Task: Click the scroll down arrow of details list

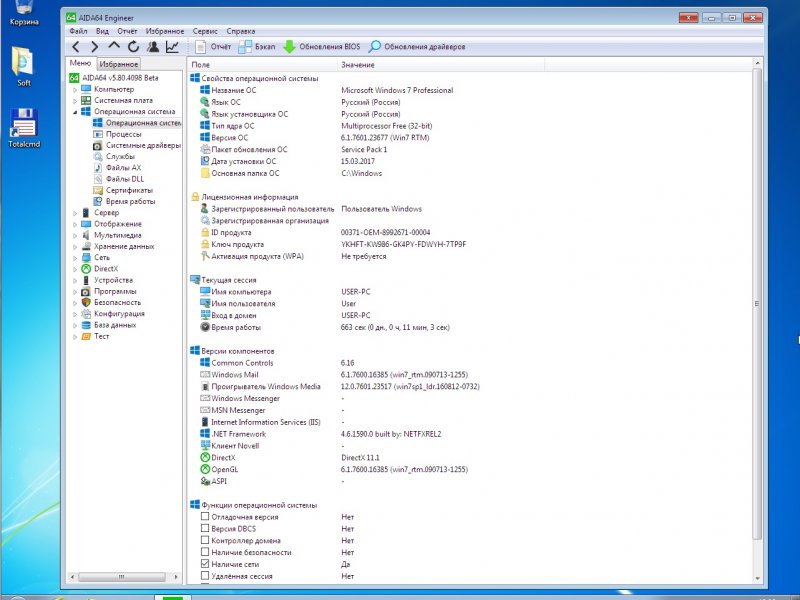Action: coord(757,579)
